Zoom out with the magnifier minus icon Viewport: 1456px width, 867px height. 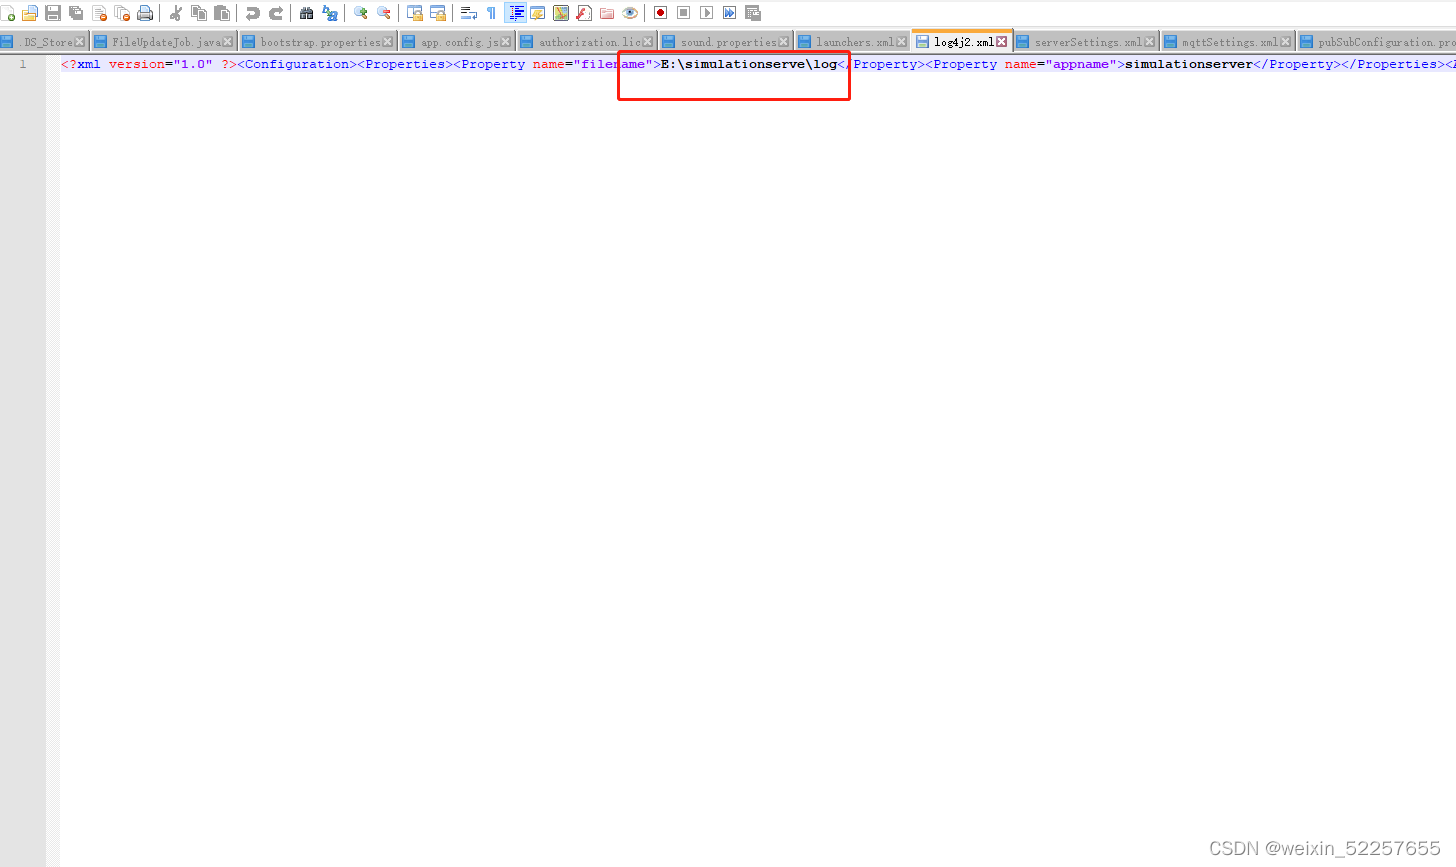coord(383,13)
